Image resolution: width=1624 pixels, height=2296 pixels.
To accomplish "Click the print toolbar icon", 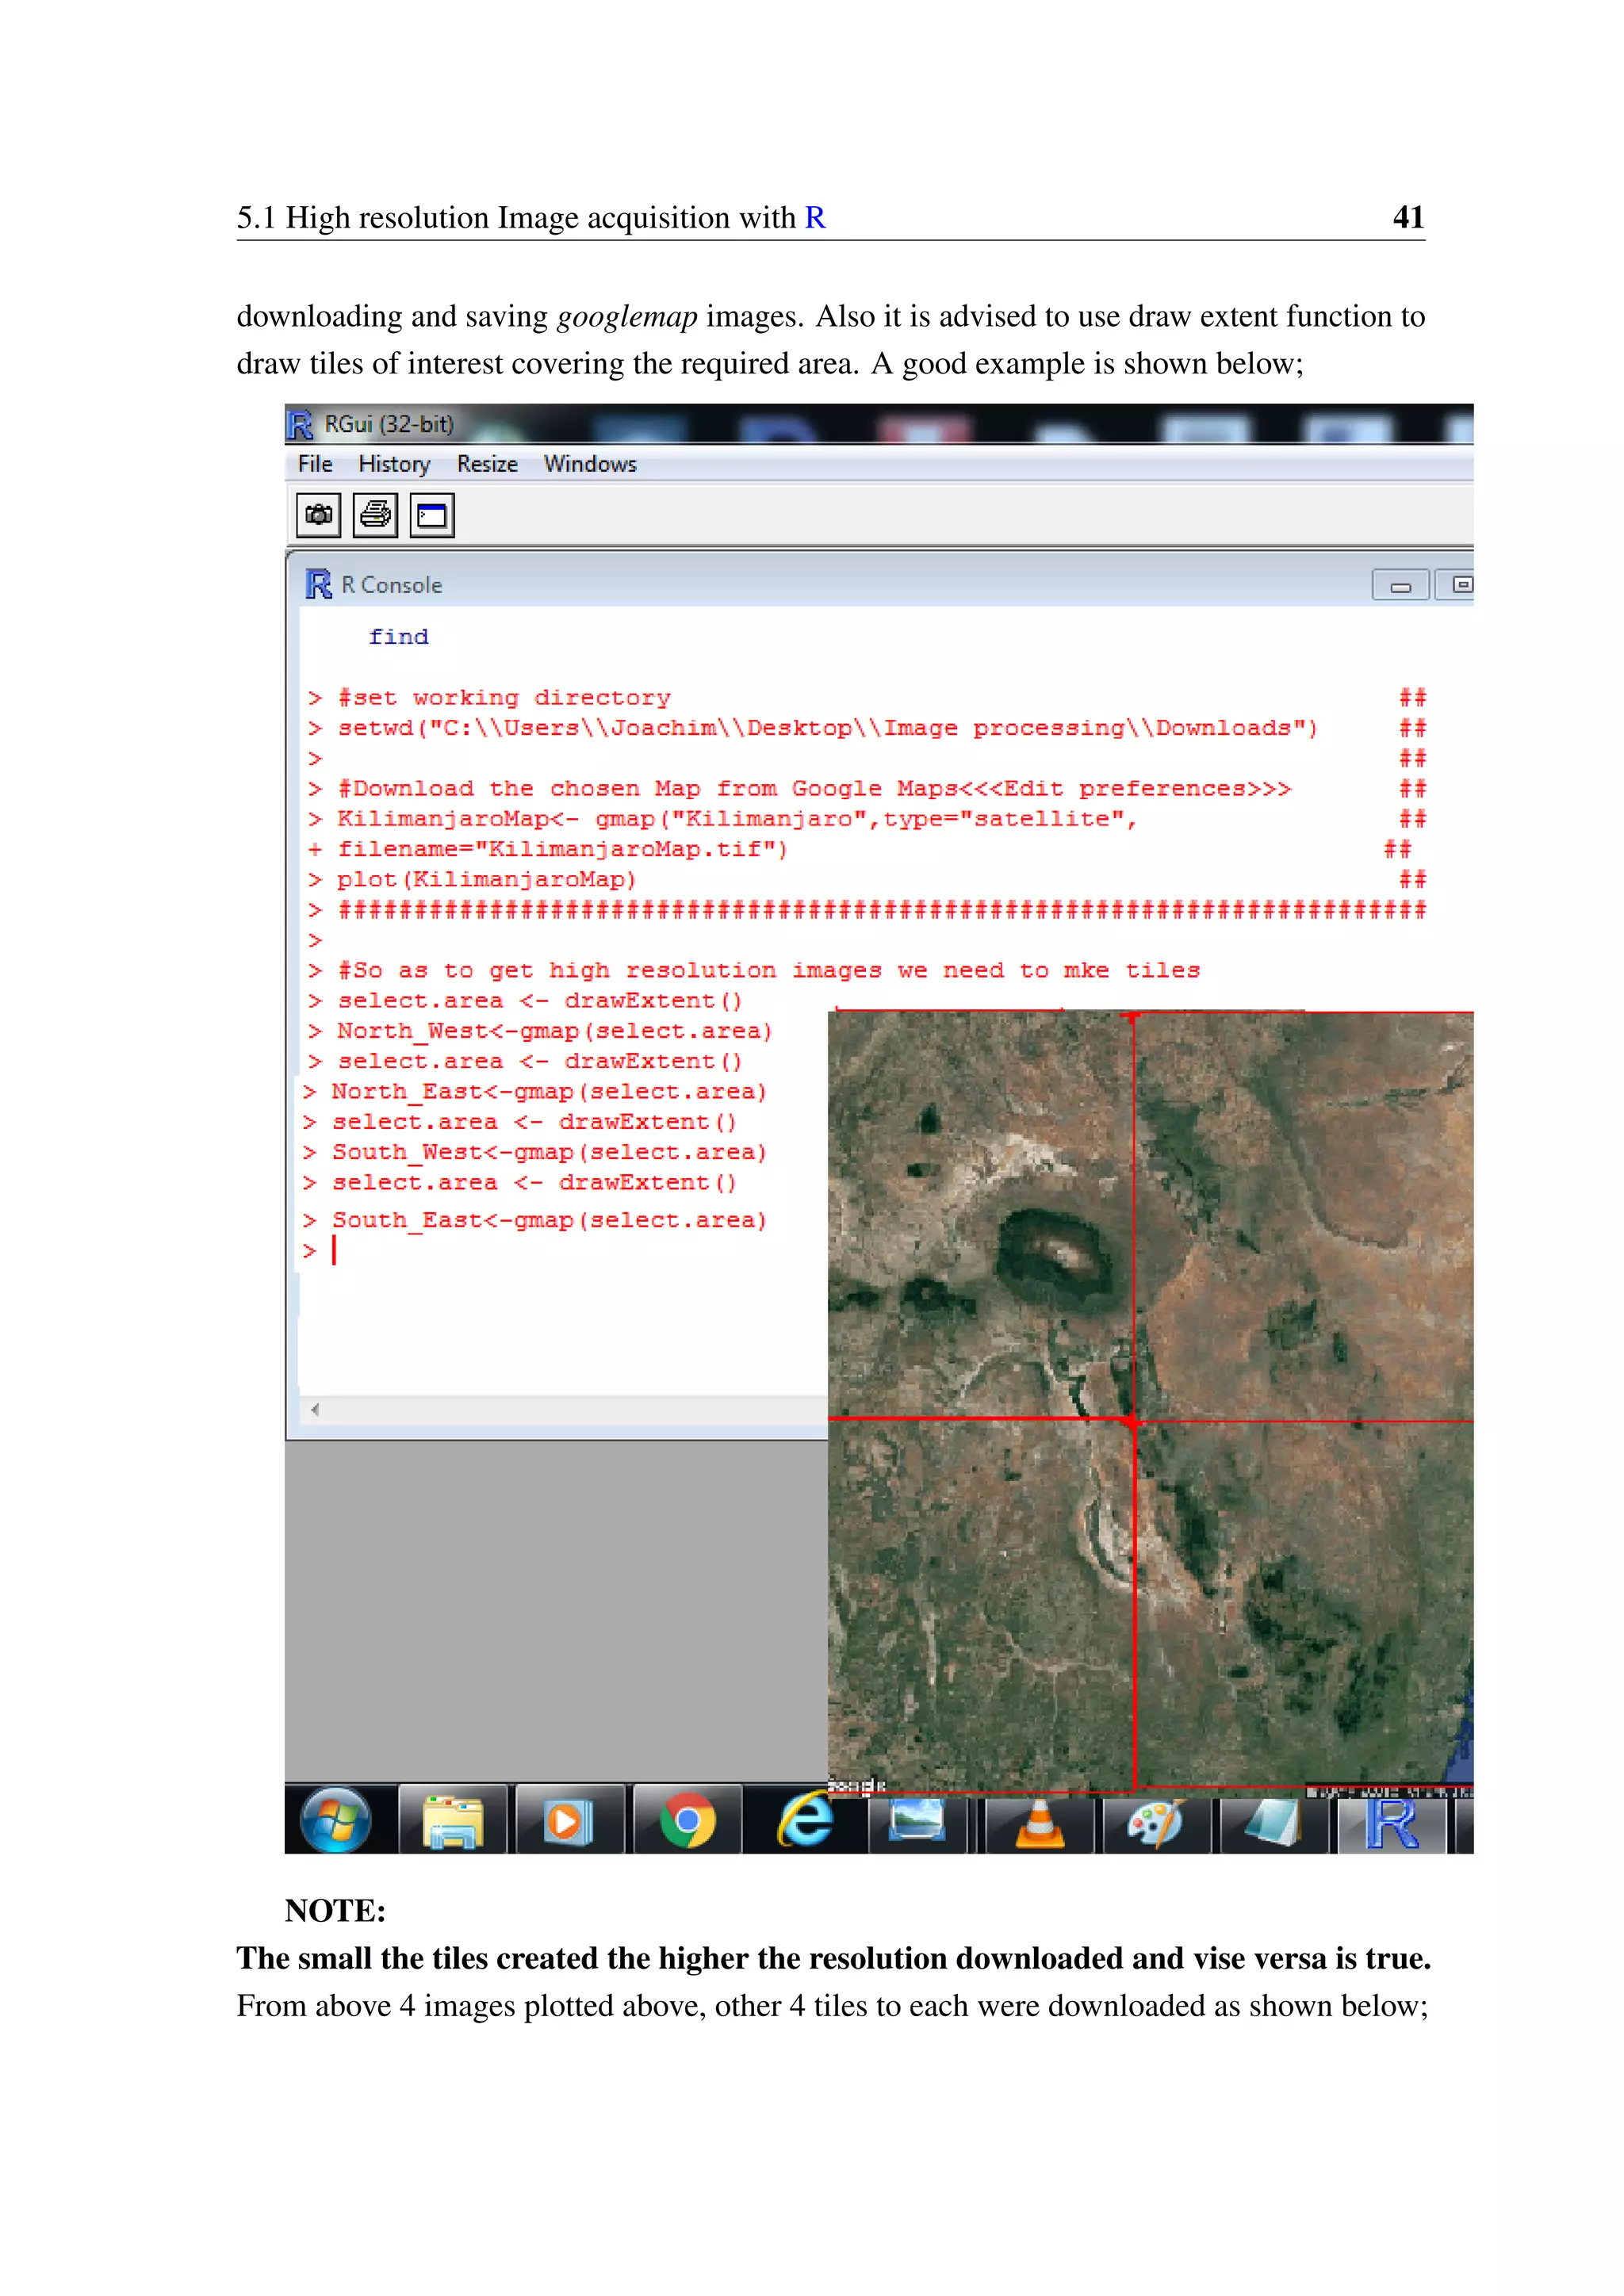I will (375, 515).
